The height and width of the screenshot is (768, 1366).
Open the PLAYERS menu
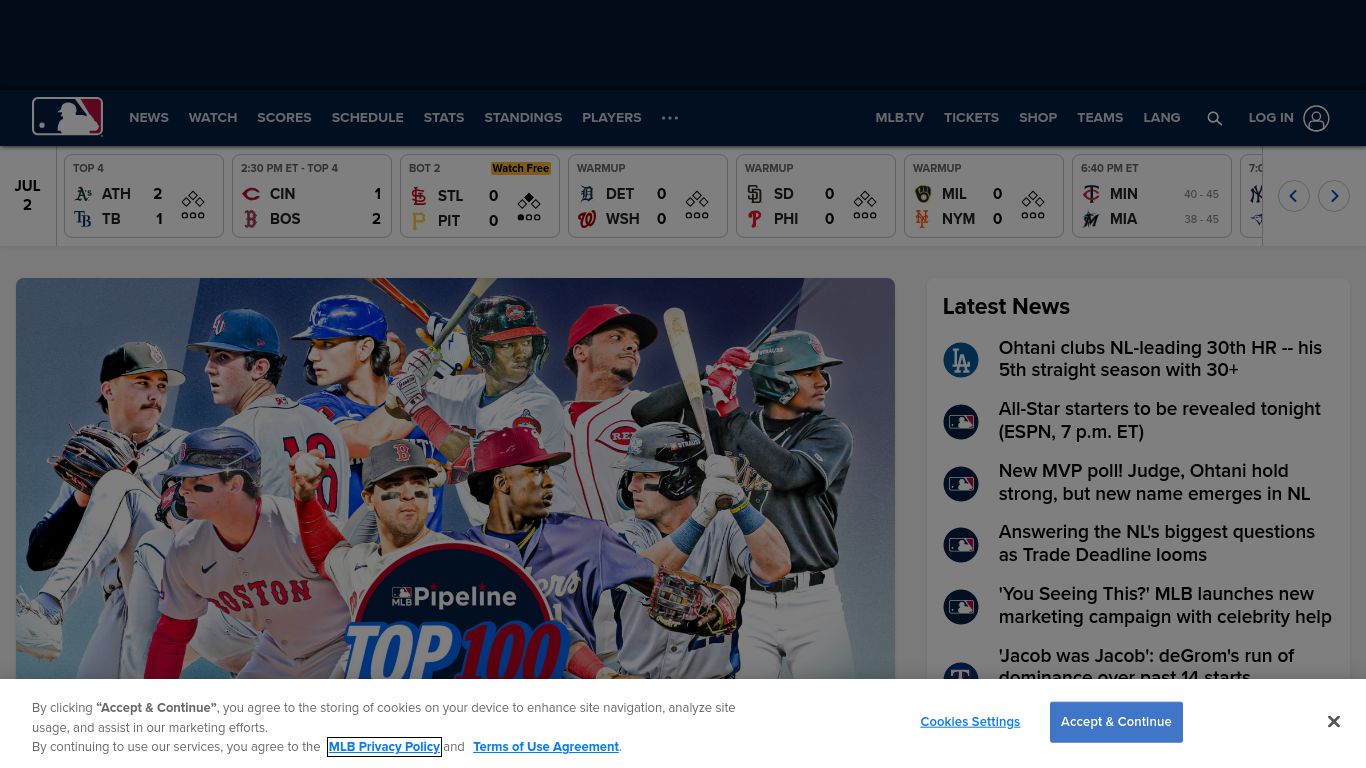(x=612, y=118)
